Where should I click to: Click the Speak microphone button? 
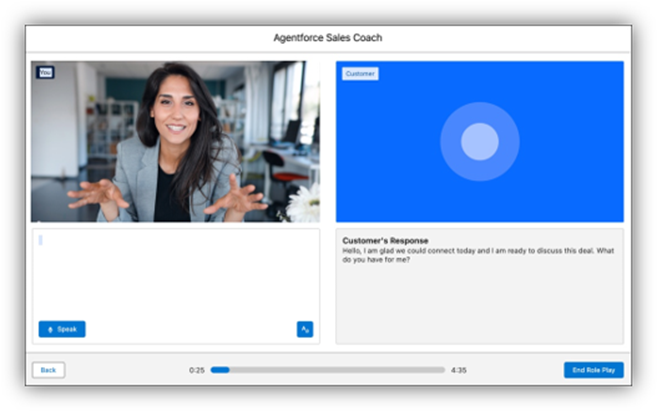point(62,329)
